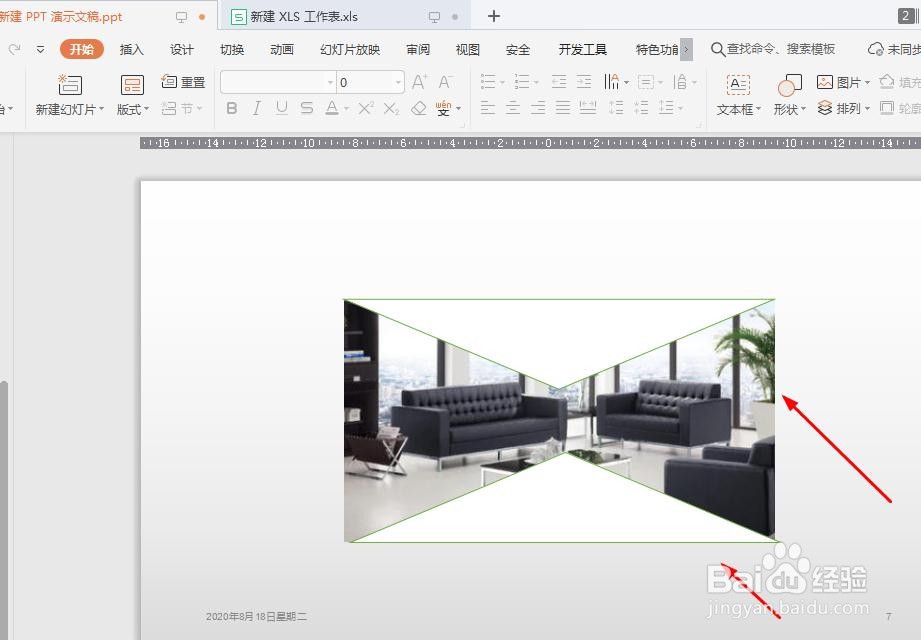This screenshot has height=640, width=921.
Task: Click the increase indent icon
Action: pos(584,82)
